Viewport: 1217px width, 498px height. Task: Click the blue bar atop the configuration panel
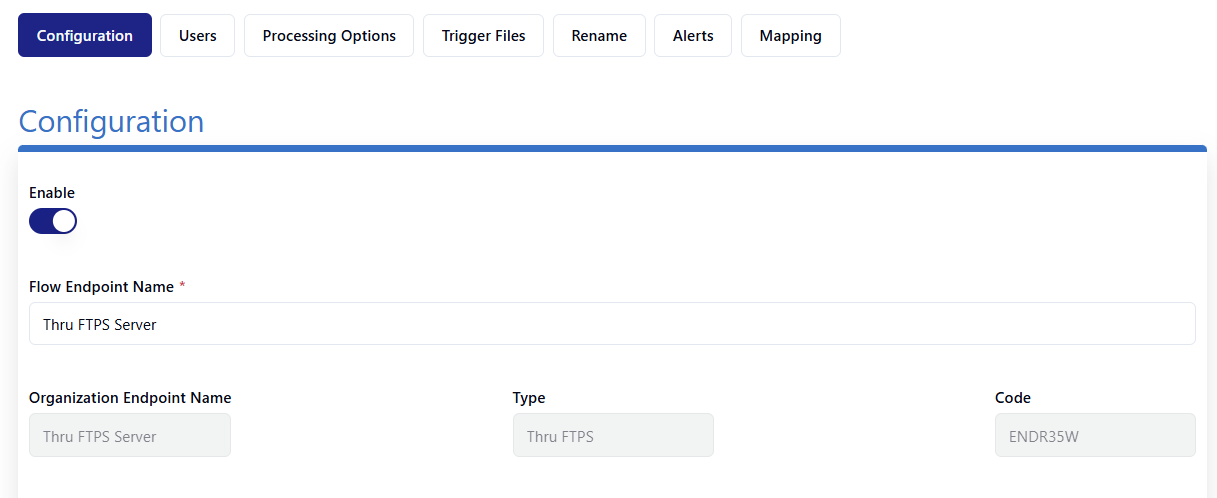click(x=612, y=148)
